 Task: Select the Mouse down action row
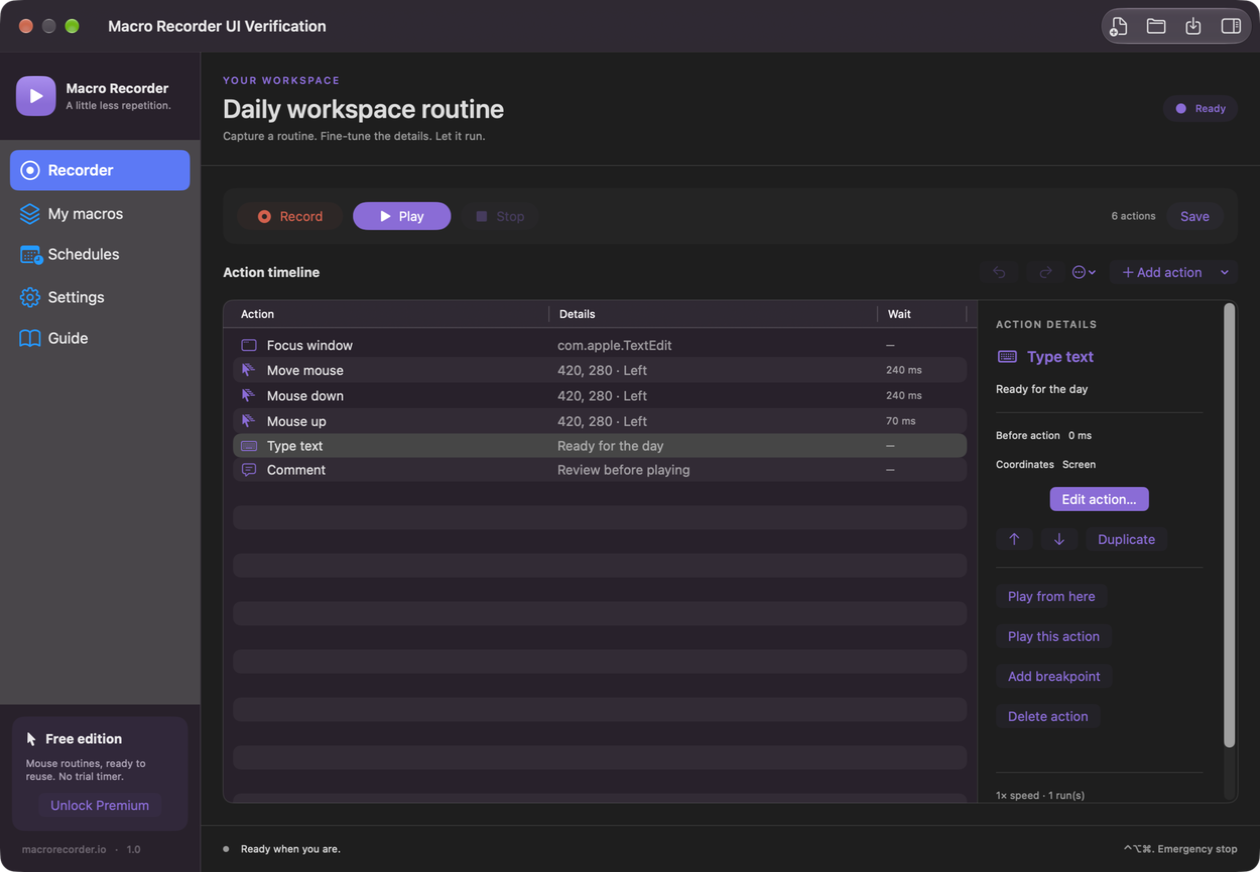click(600, 395)
